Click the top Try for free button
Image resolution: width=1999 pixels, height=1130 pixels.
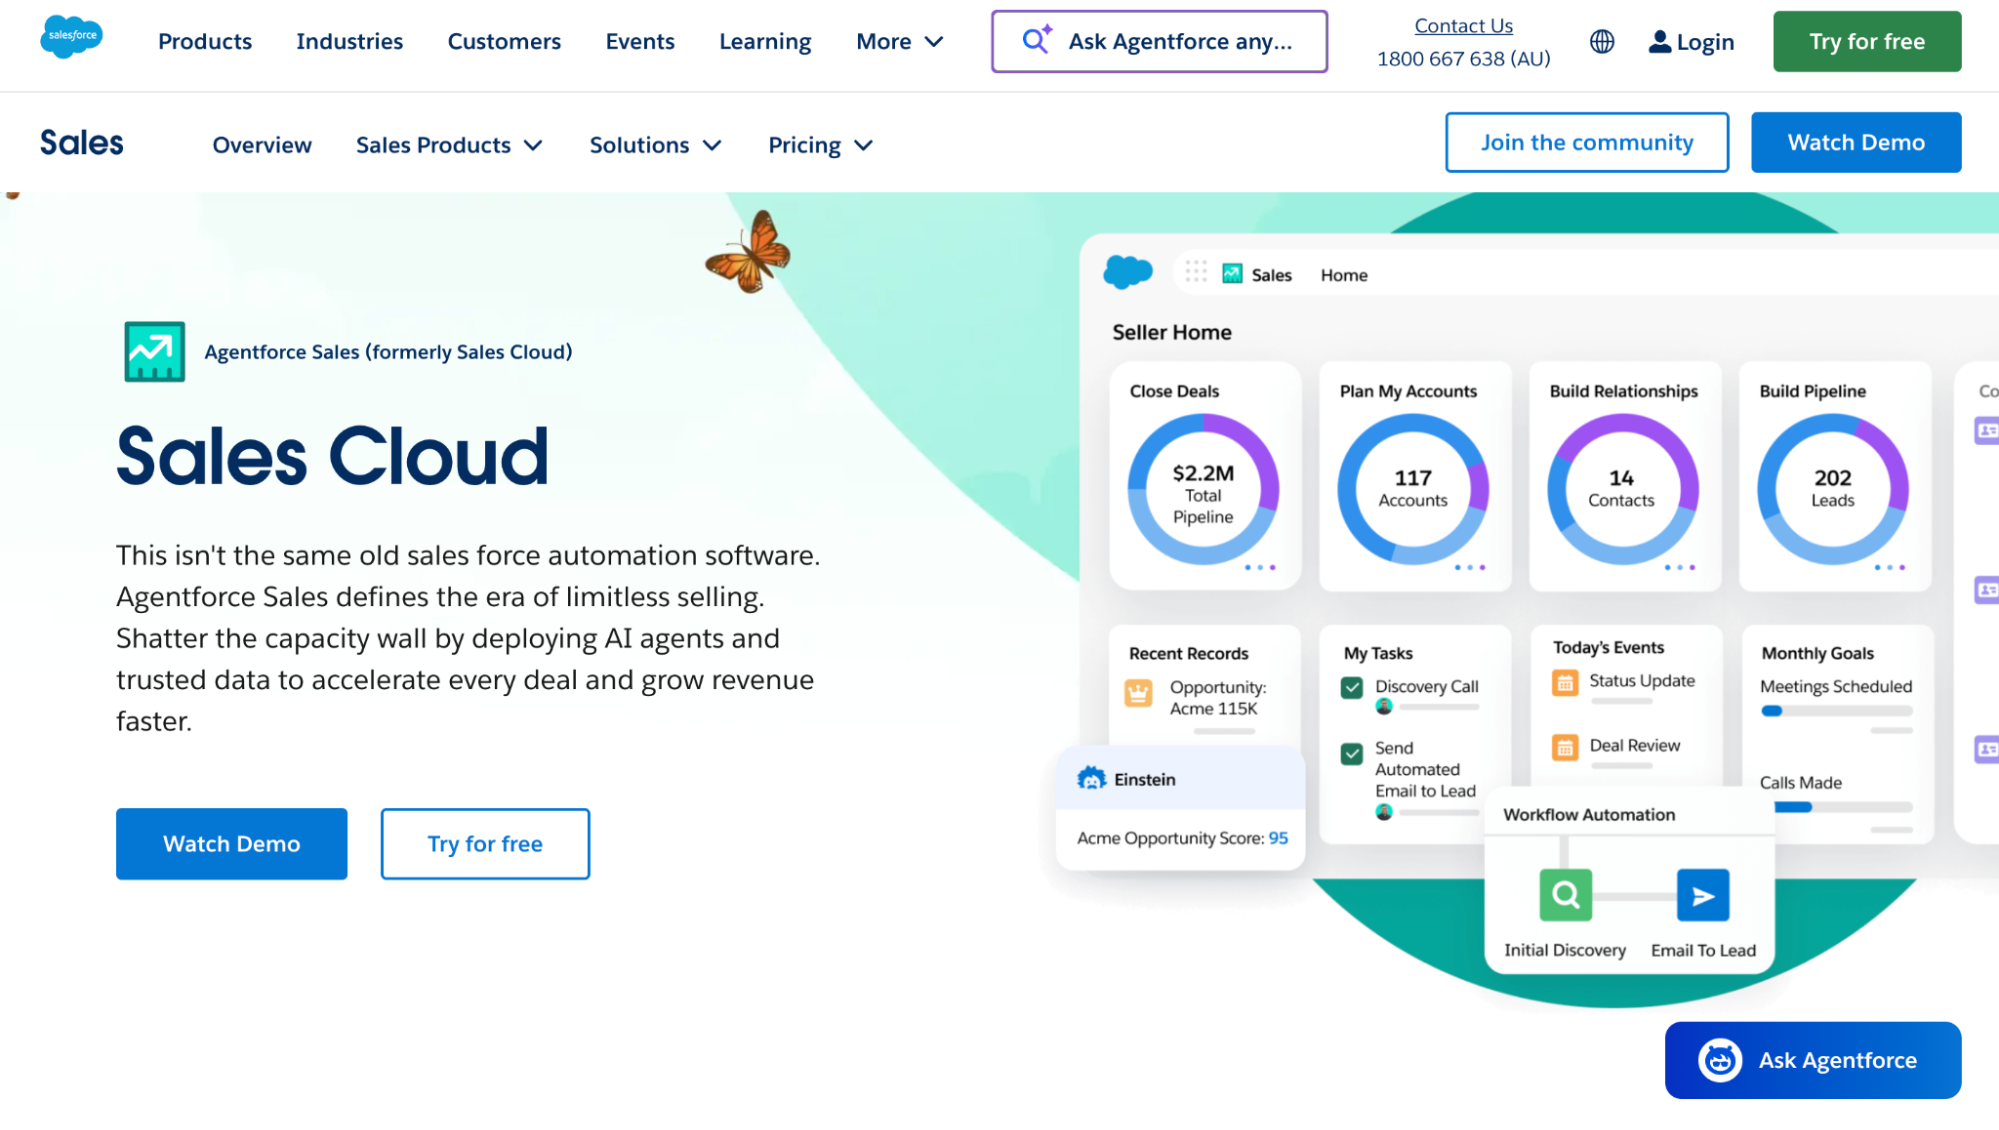pos(1866,41)
